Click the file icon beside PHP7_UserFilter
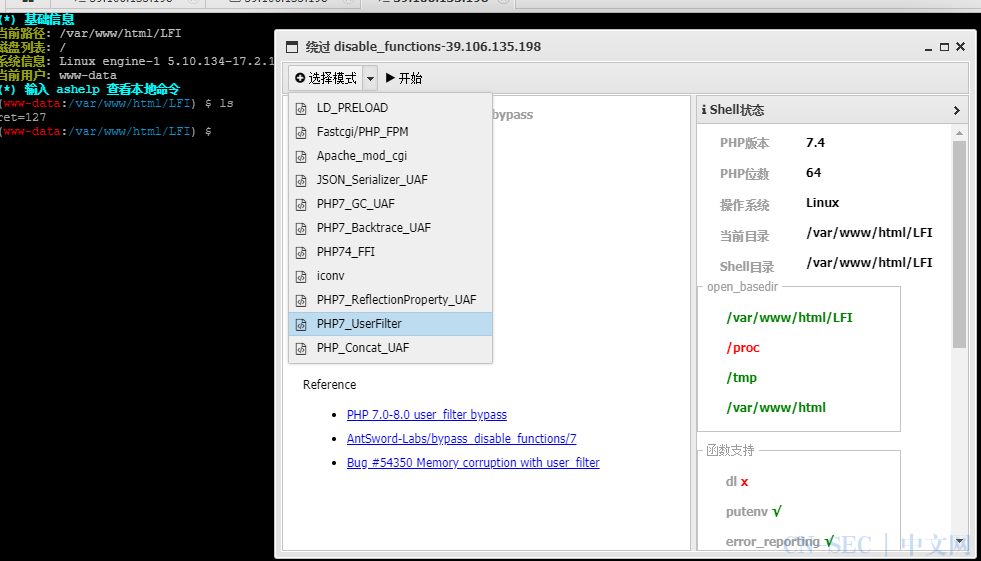 302,324
